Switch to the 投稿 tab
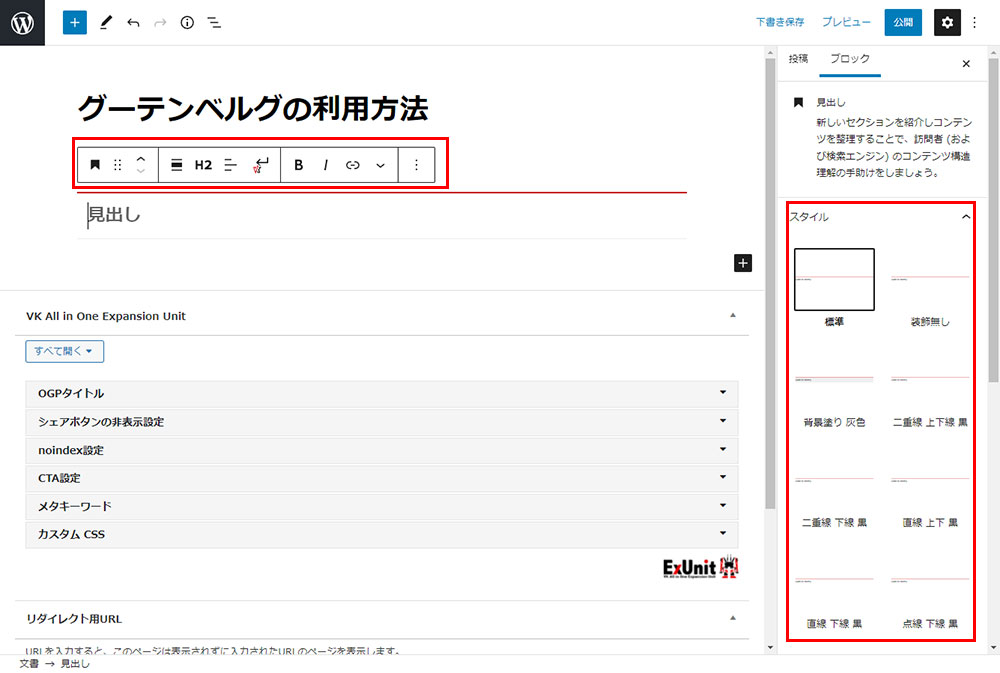 (798, 59)
